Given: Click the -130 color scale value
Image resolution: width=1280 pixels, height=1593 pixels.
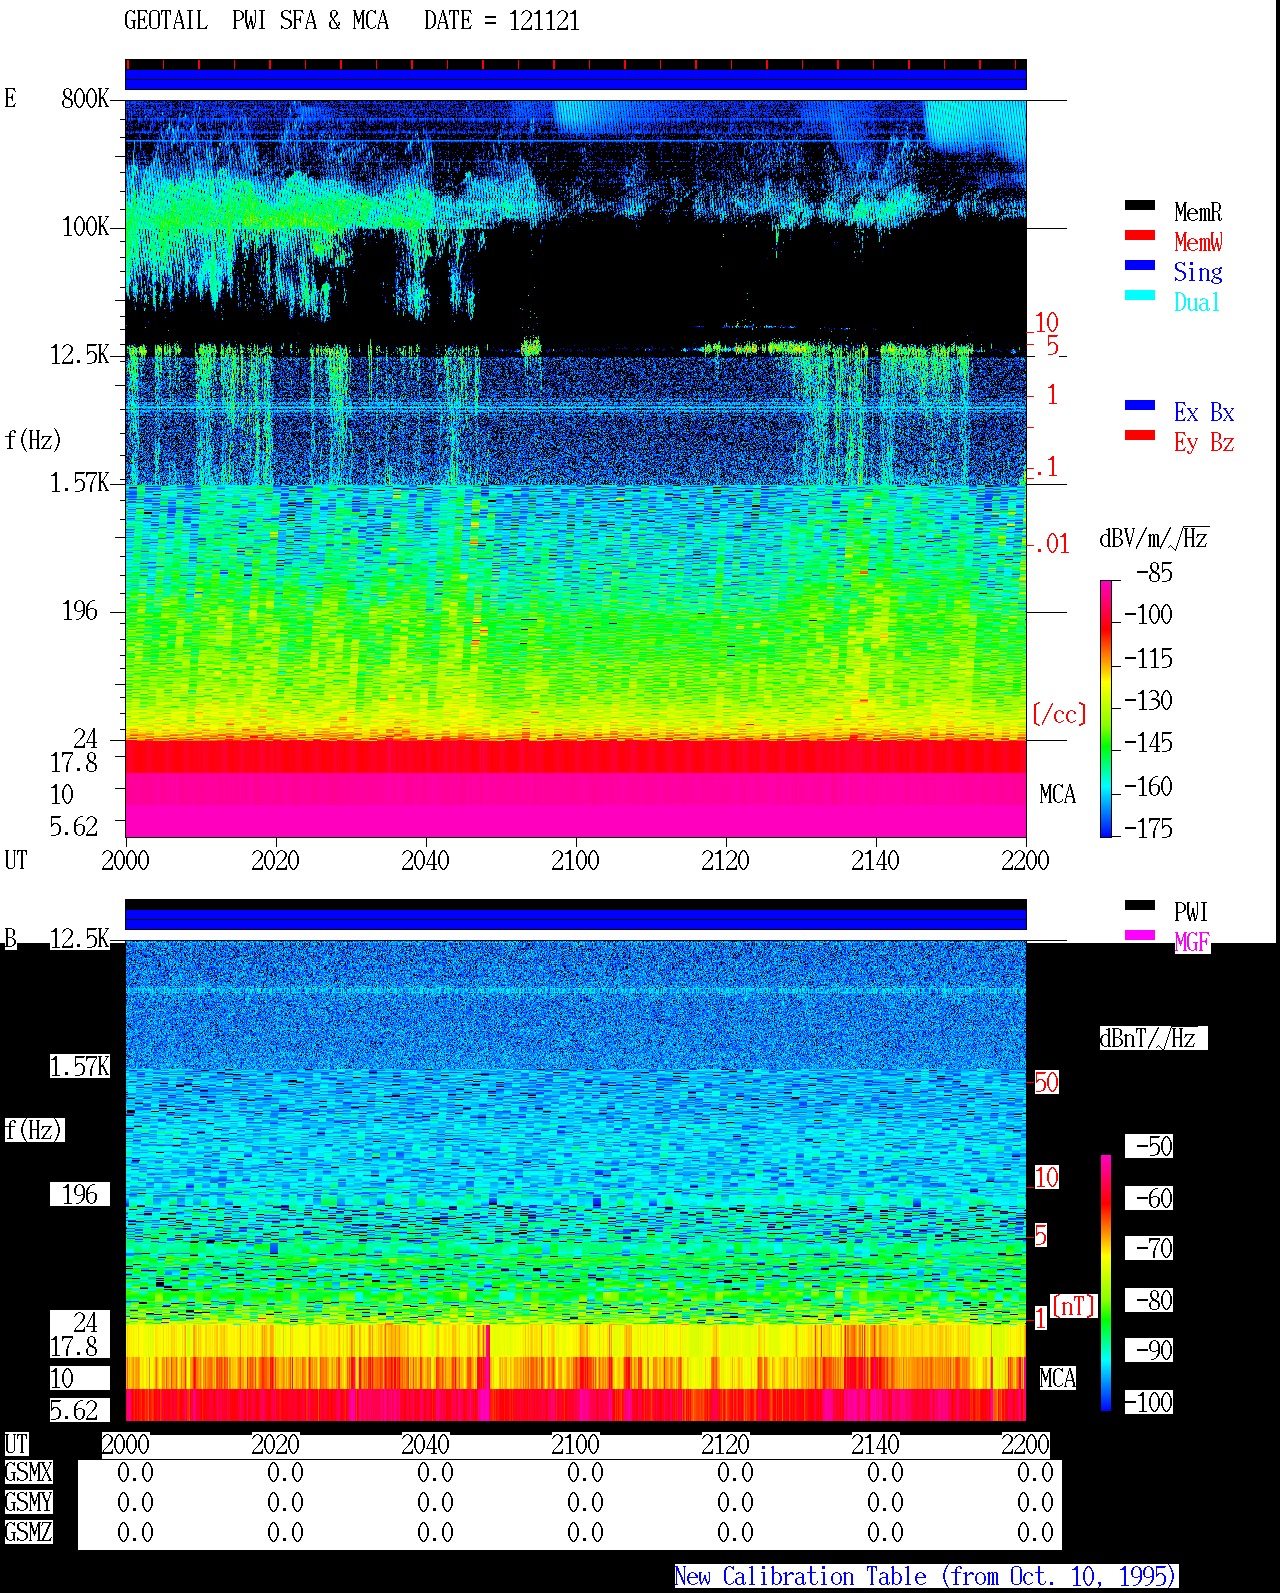Looking at the screenshot, I should pos(1148,701).
